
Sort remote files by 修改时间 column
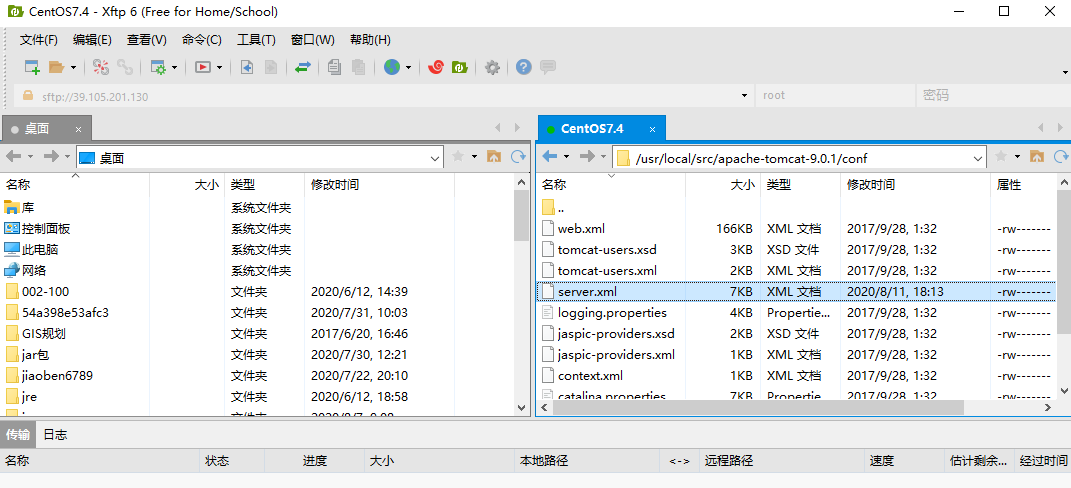coord(915,185)
